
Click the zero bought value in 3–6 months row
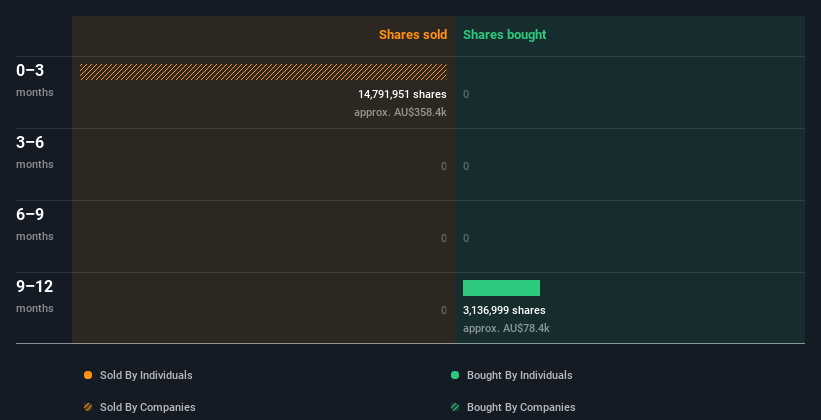click(x=466, y=167)
